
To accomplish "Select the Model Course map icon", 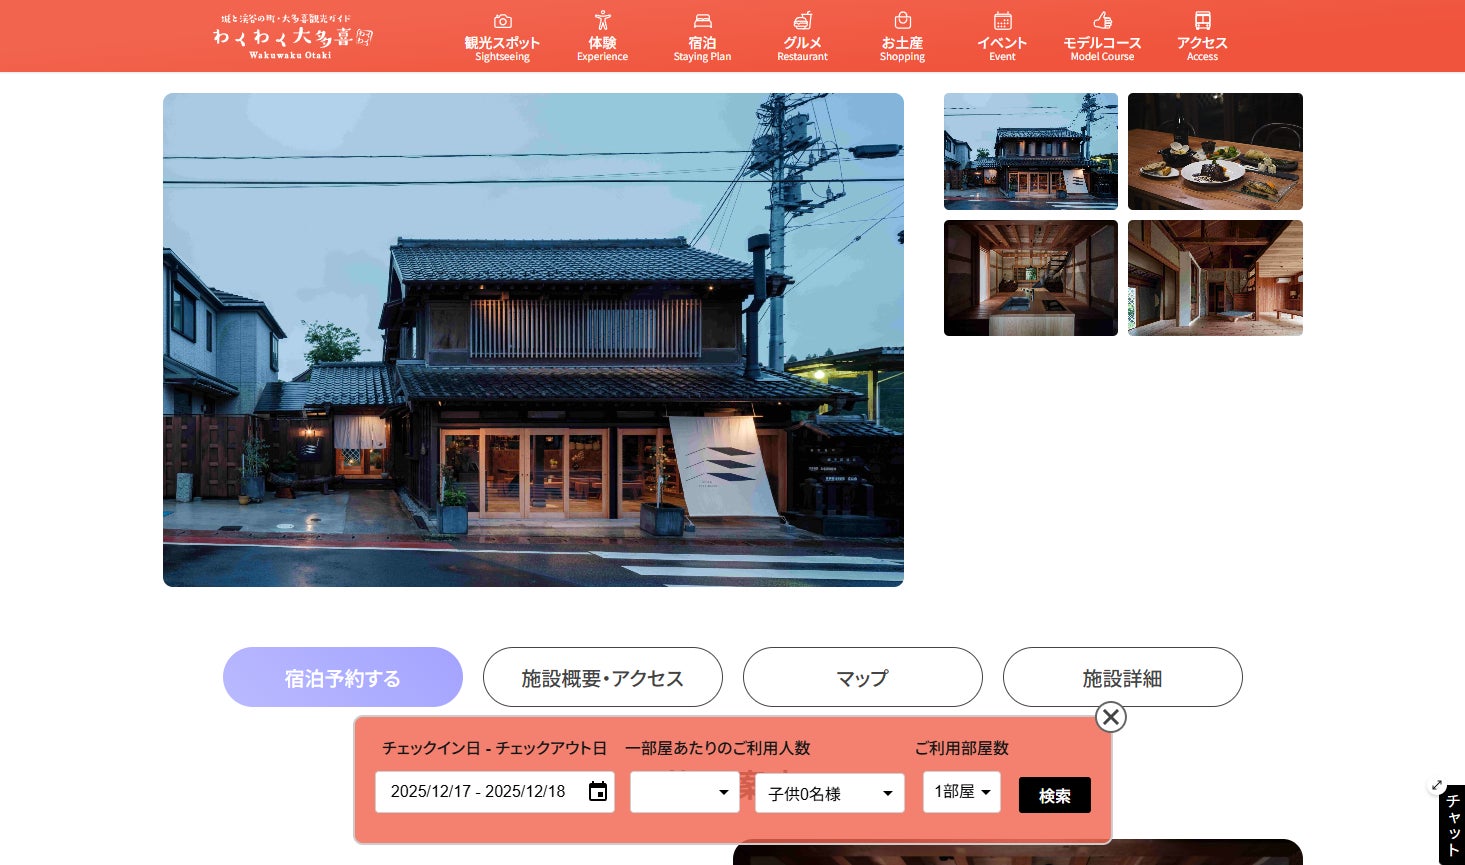I will point(1103,20).
